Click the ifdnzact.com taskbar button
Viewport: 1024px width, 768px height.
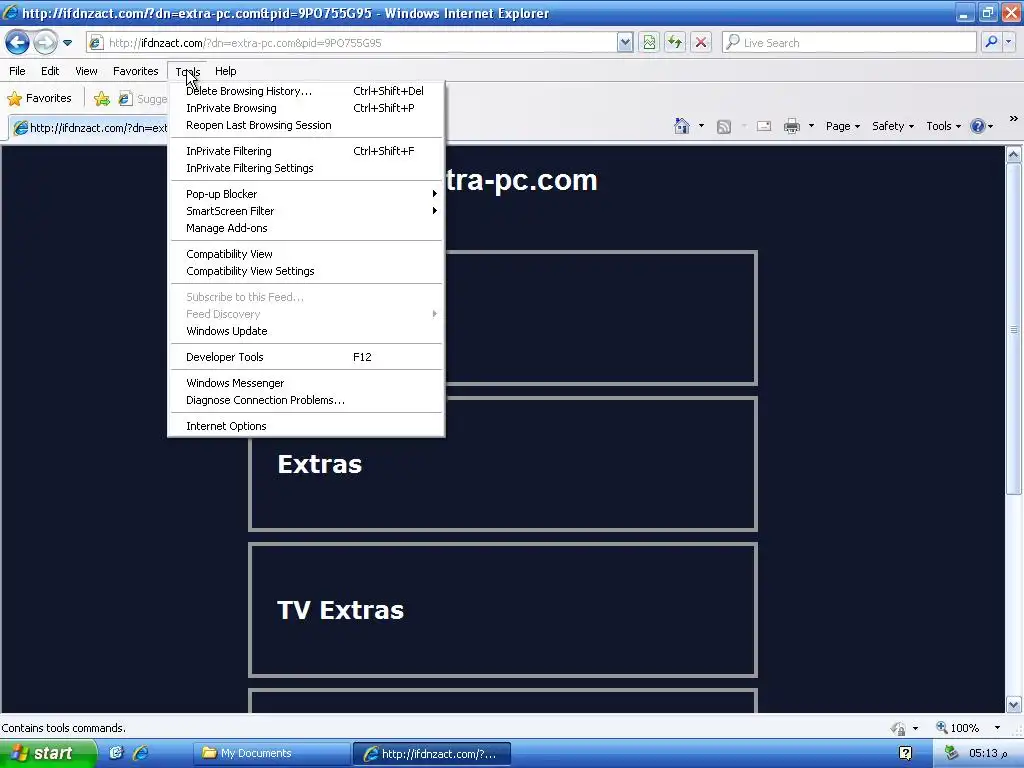point(432,754)
